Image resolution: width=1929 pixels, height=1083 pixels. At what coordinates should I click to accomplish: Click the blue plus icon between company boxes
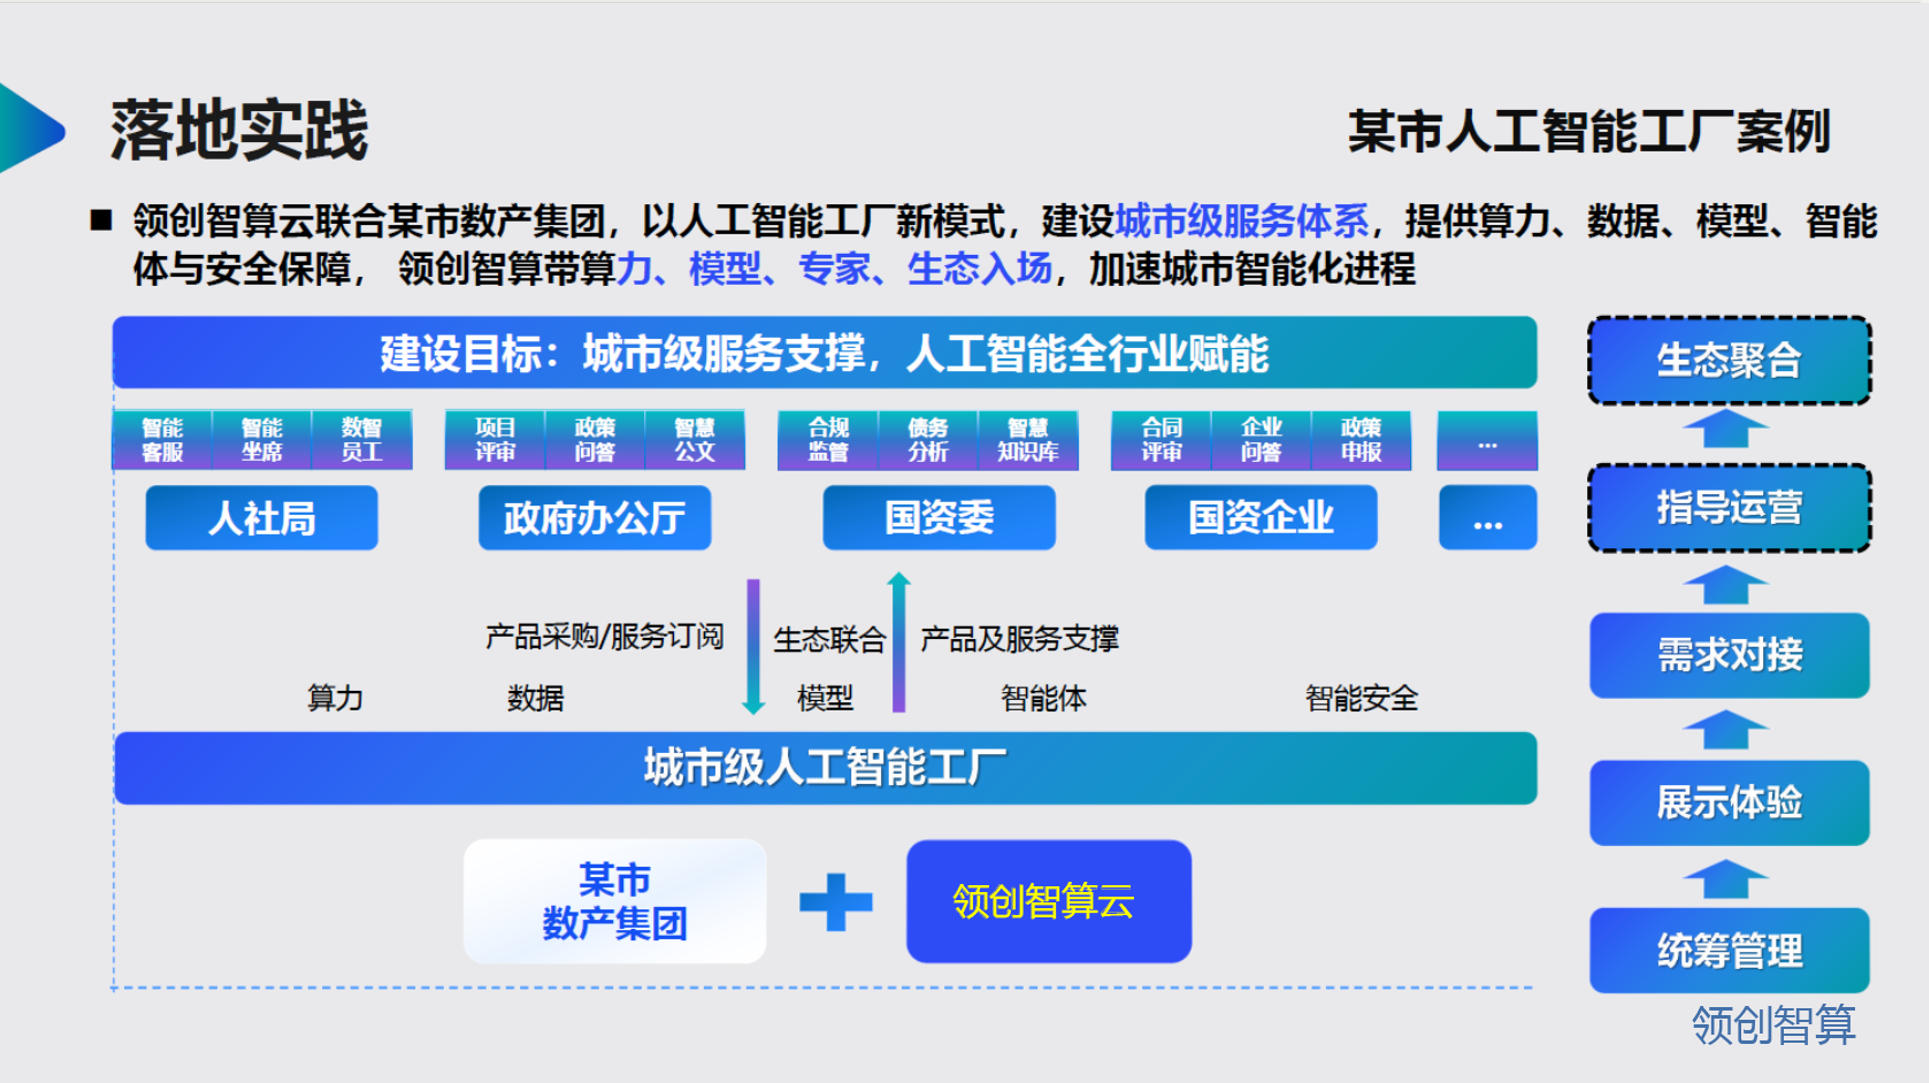pyautogui.click(x=836, y=901)
